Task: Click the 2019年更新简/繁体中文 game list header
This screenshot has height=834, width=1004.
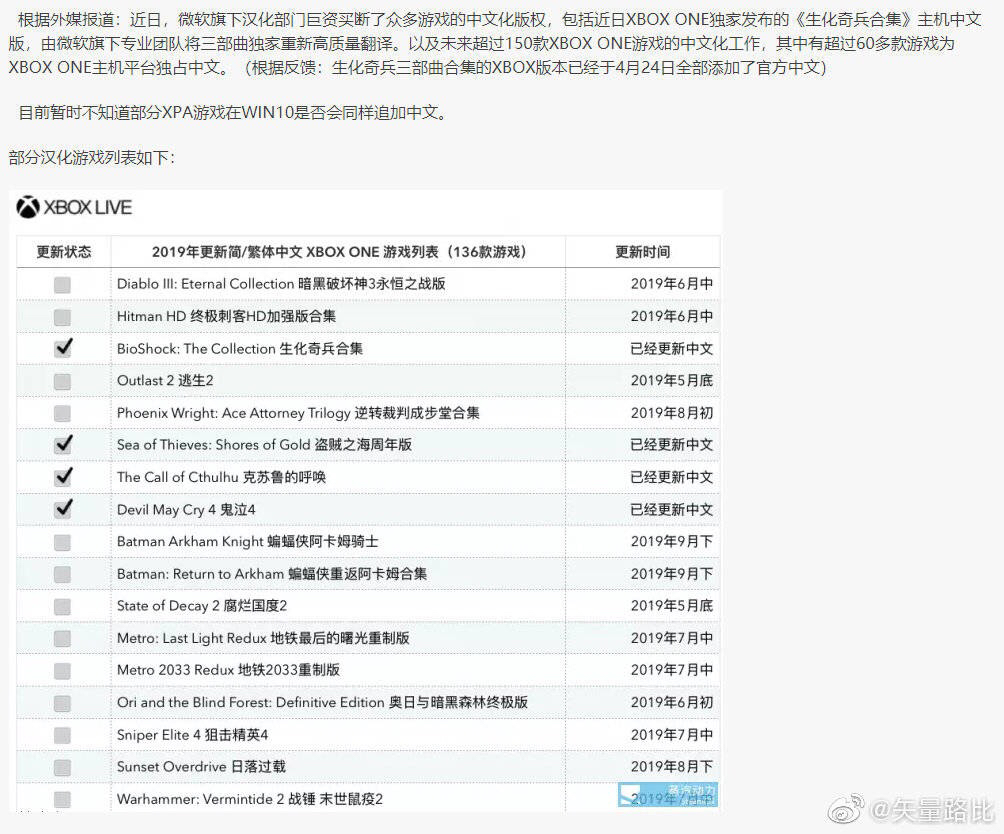Action: [x=339, y=252]
